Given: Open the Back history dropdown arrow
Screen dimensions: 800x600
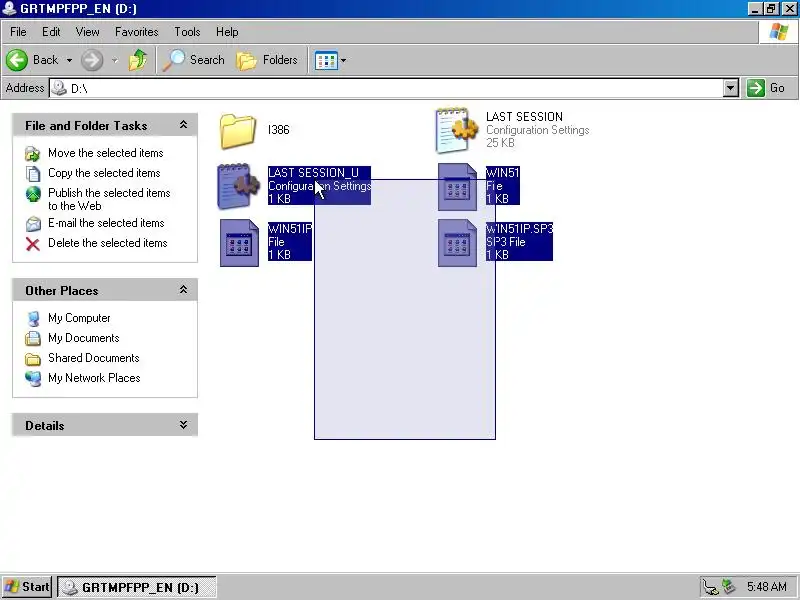Looking at the screenshot, I should click(x=69, y=60).
